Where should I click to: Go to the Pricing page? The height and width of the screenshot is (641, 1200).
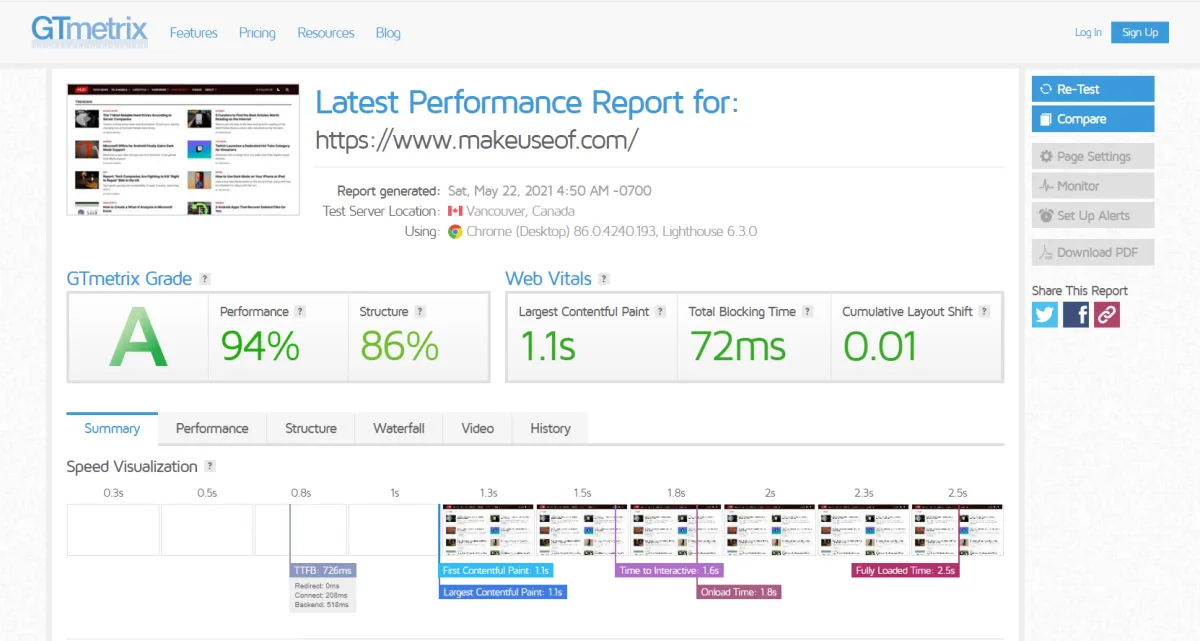pos(257,33)
